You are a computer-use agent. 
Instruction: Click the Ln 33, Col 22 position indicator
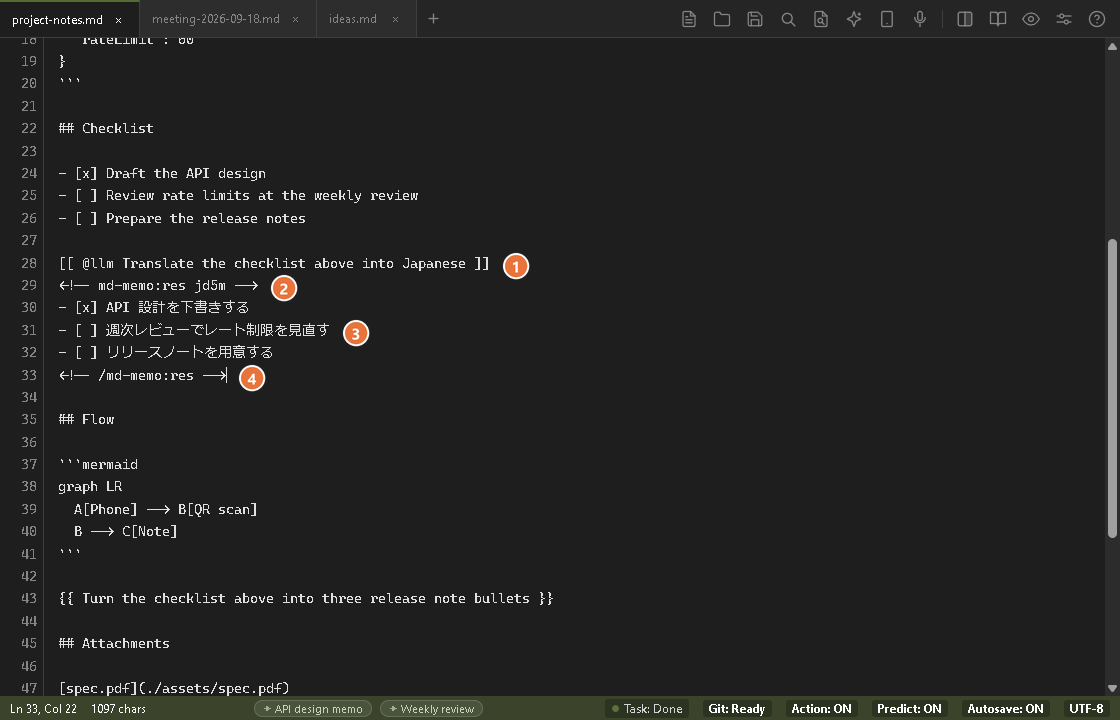44,709
